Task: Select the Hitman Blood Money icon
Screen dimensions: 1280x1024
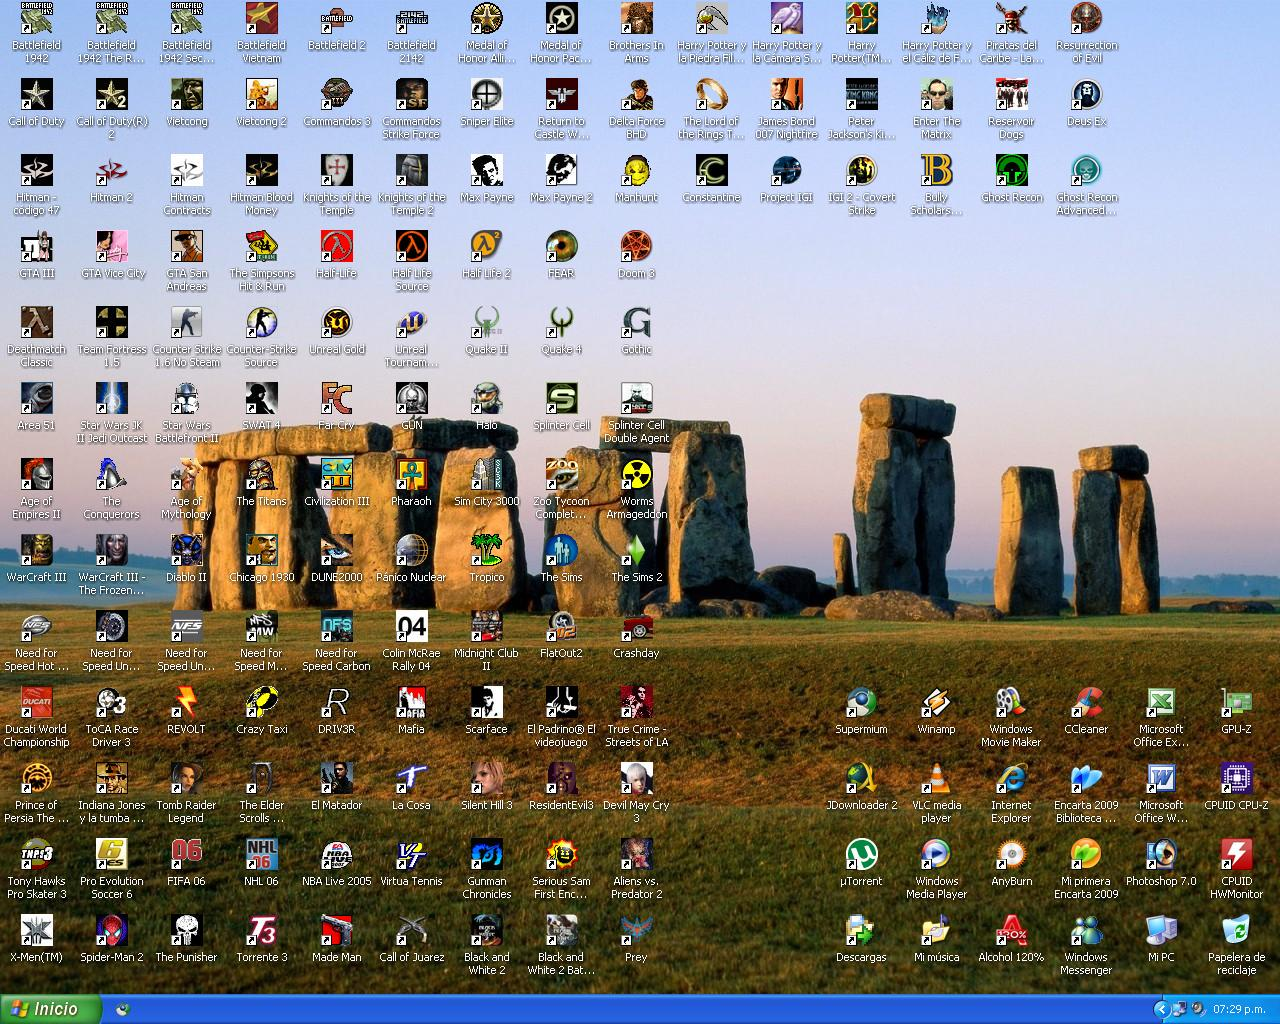Action: pos(262,186)
